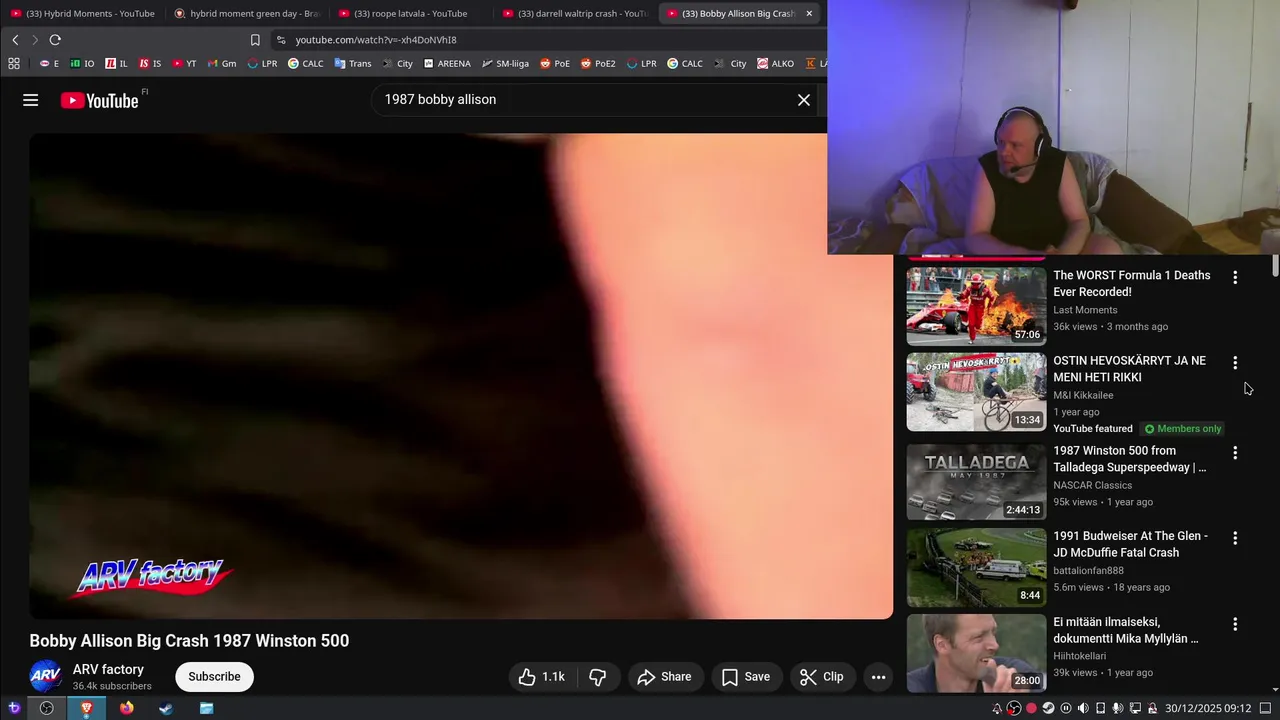
Task: Create a Clip of the video
Action: tap(822, 677)
